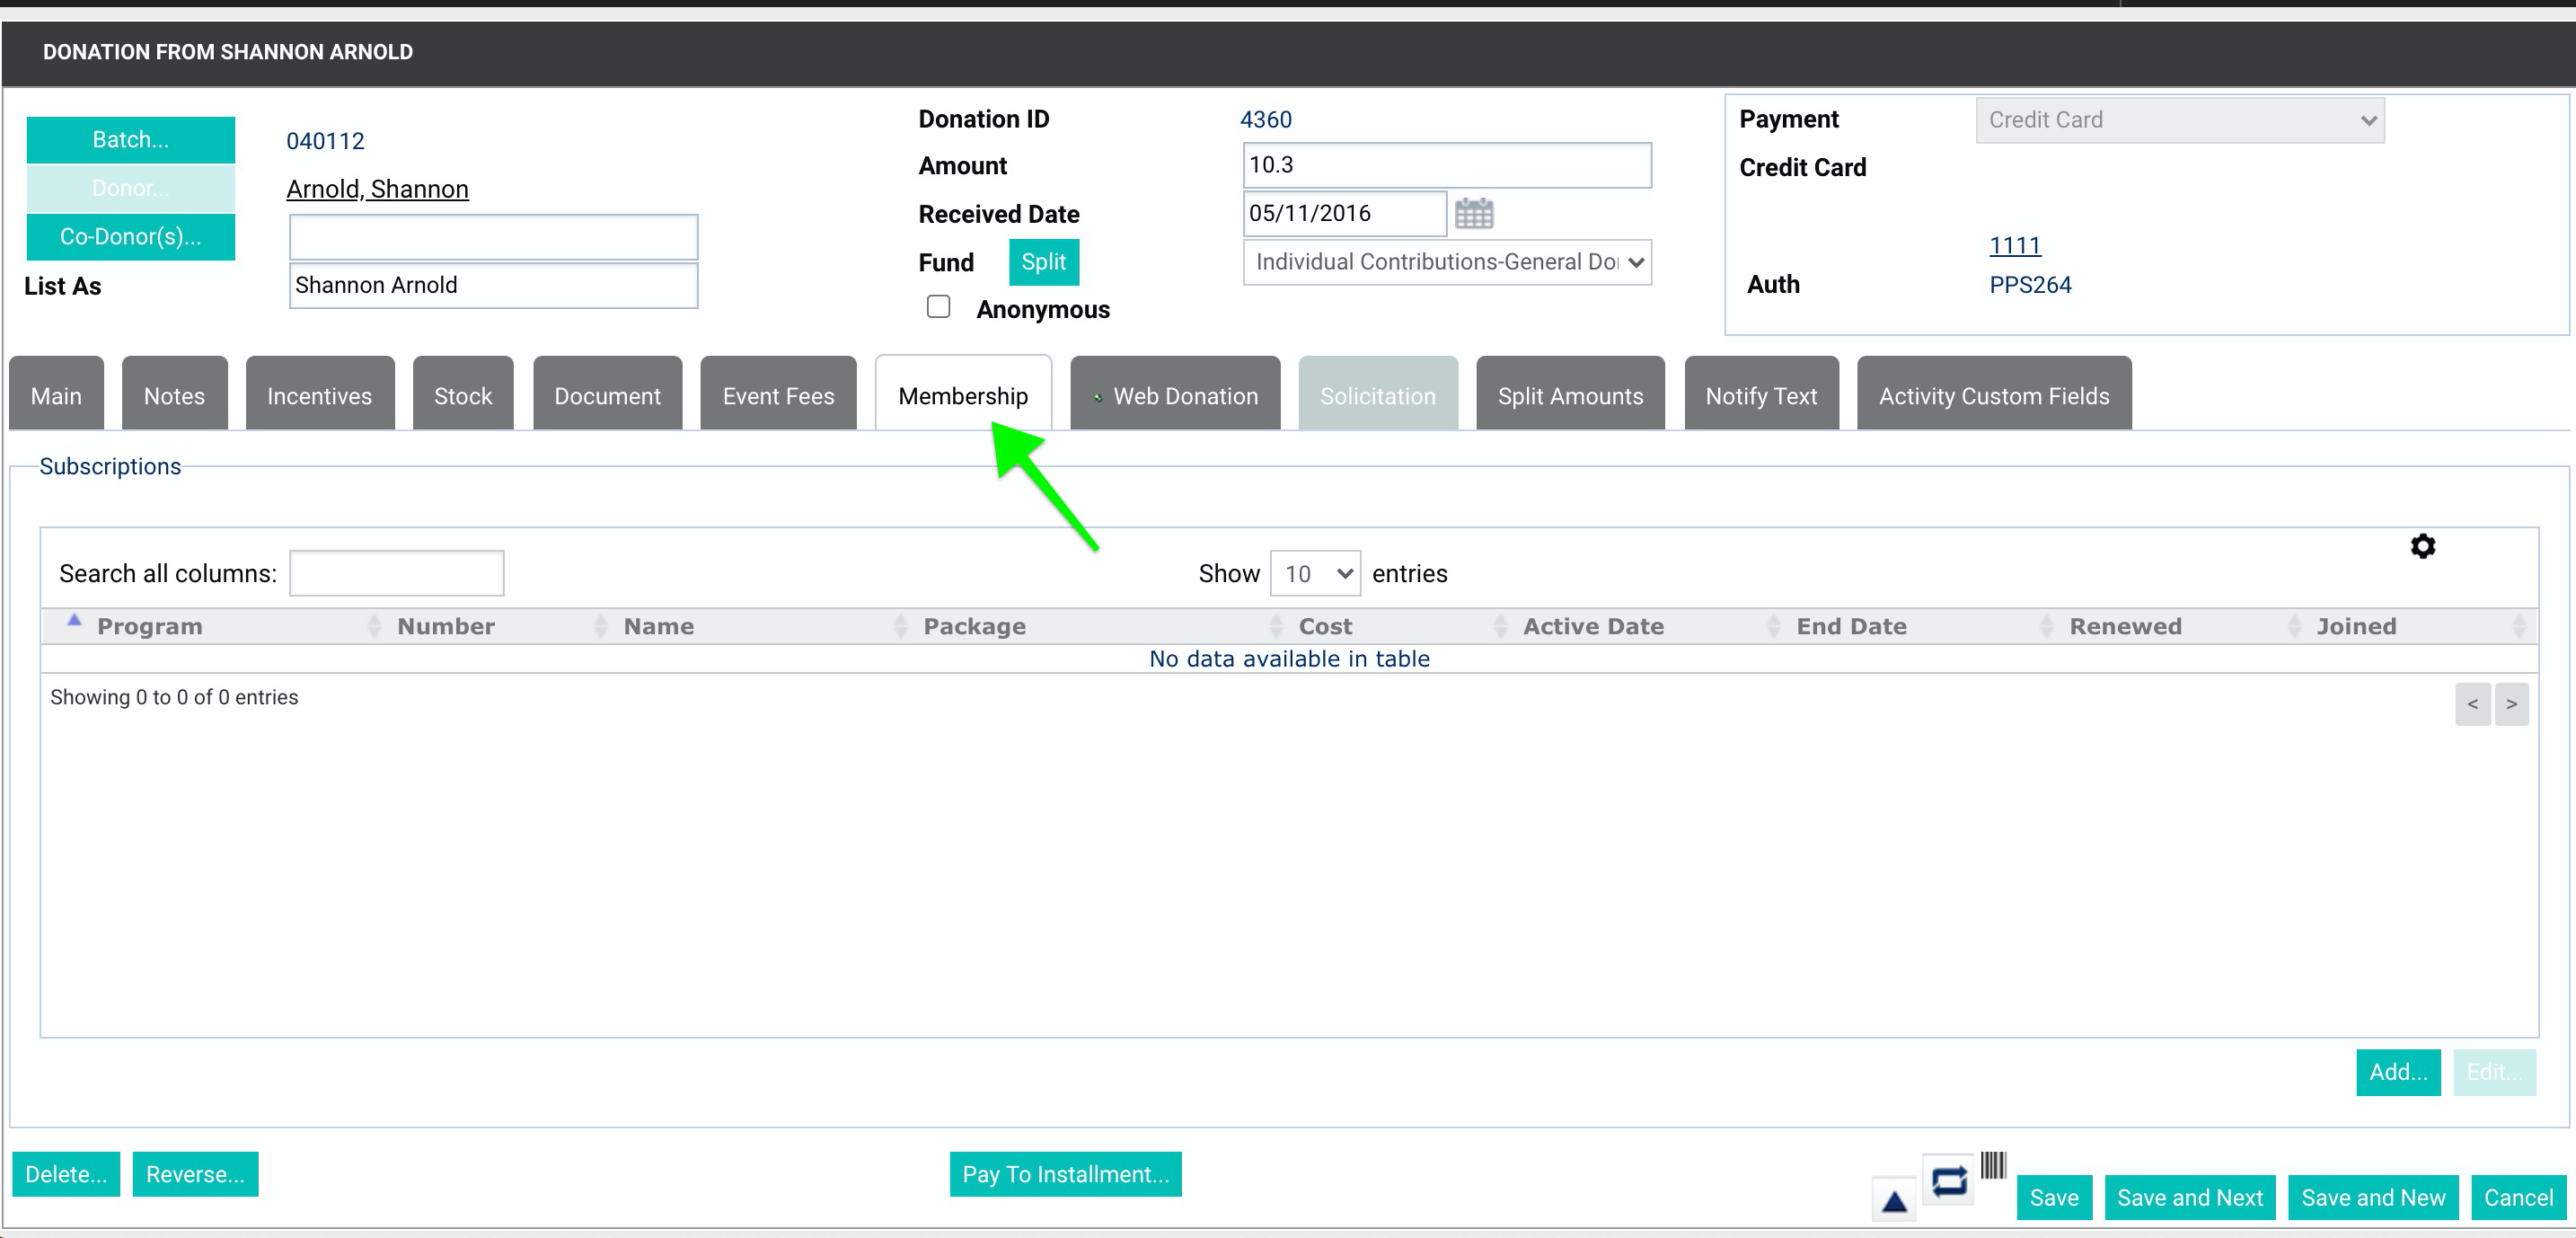
Task: Click the Add subscription button
Action: click(2398, 1072)
